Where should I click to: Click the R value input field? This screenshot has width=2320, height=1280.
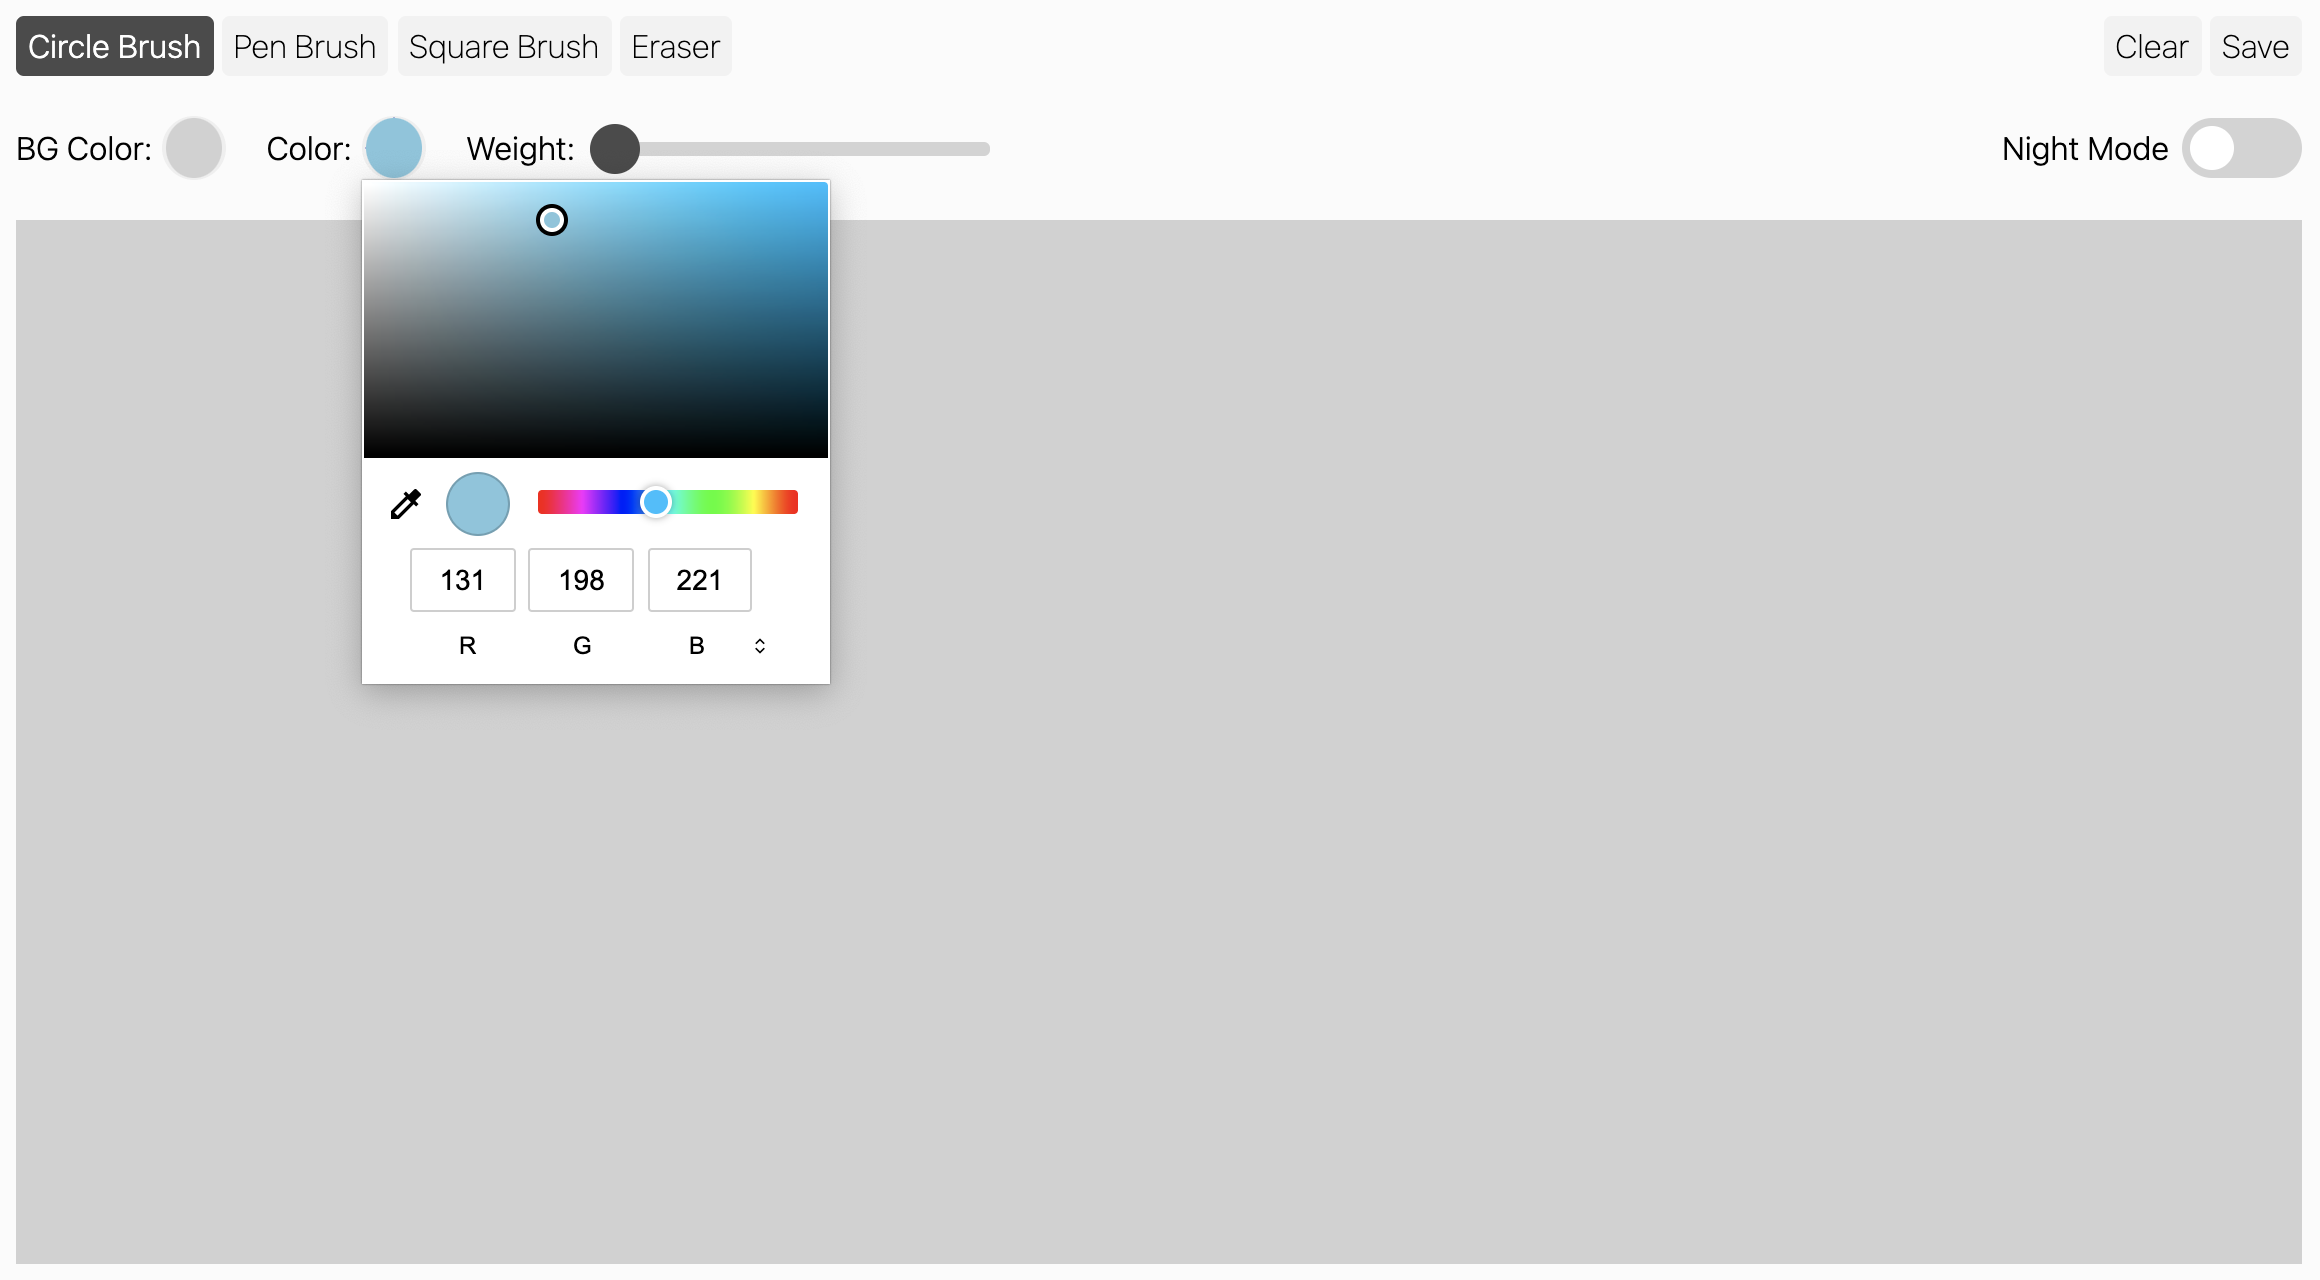(463, 580)
